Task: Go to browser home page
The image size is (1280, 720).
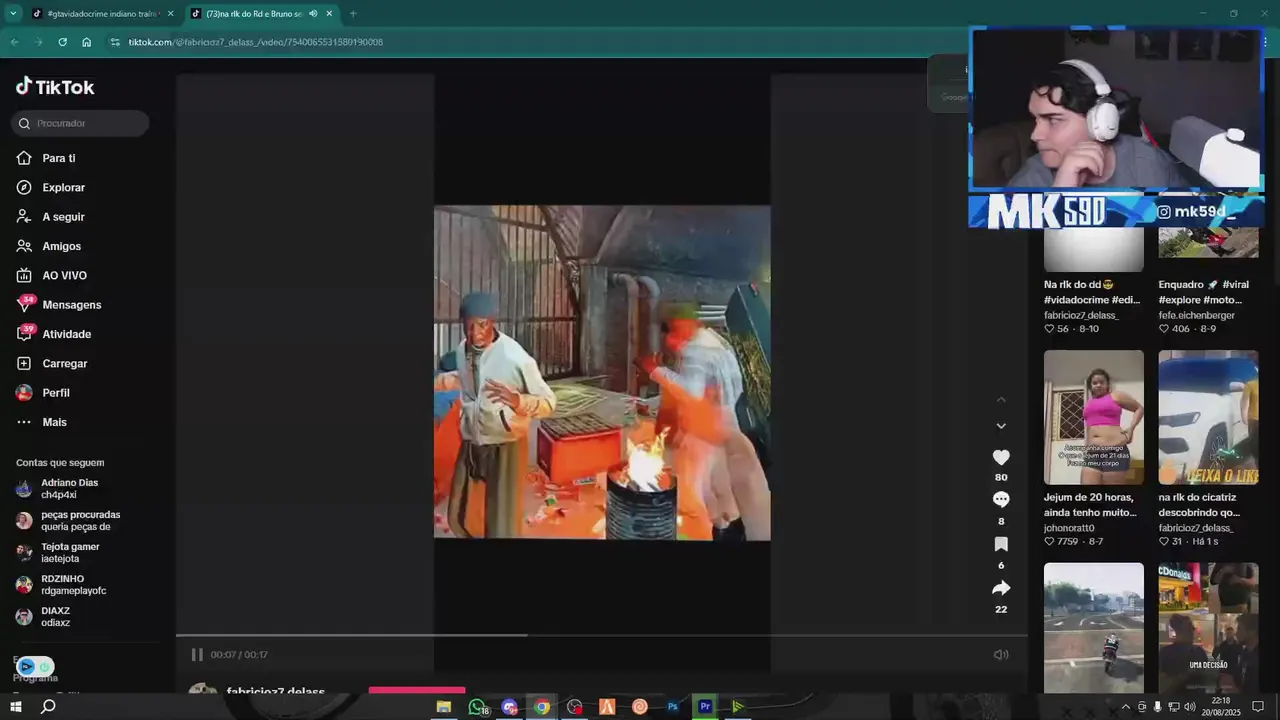Action: [87, 42]
